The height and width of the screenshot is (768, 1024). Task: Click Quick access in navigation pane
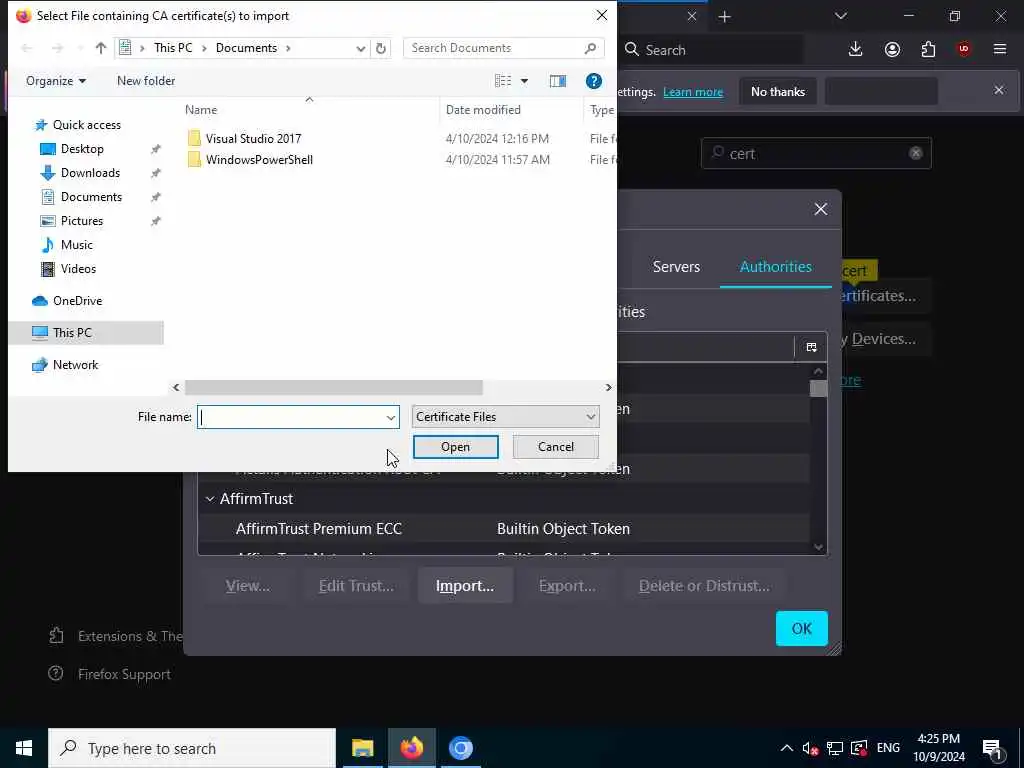(86, 125)
